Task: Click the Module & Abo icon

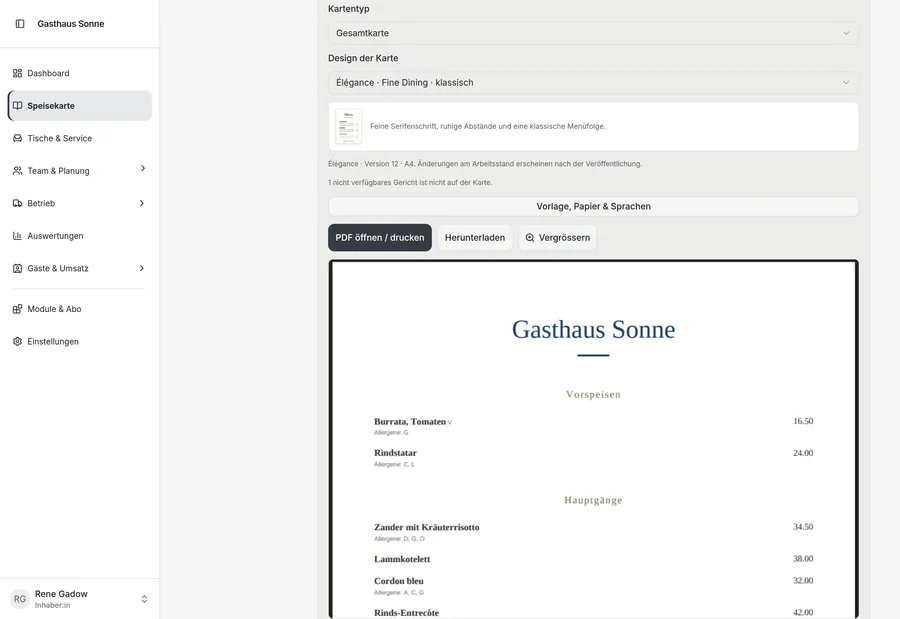Action: point(17,309)
